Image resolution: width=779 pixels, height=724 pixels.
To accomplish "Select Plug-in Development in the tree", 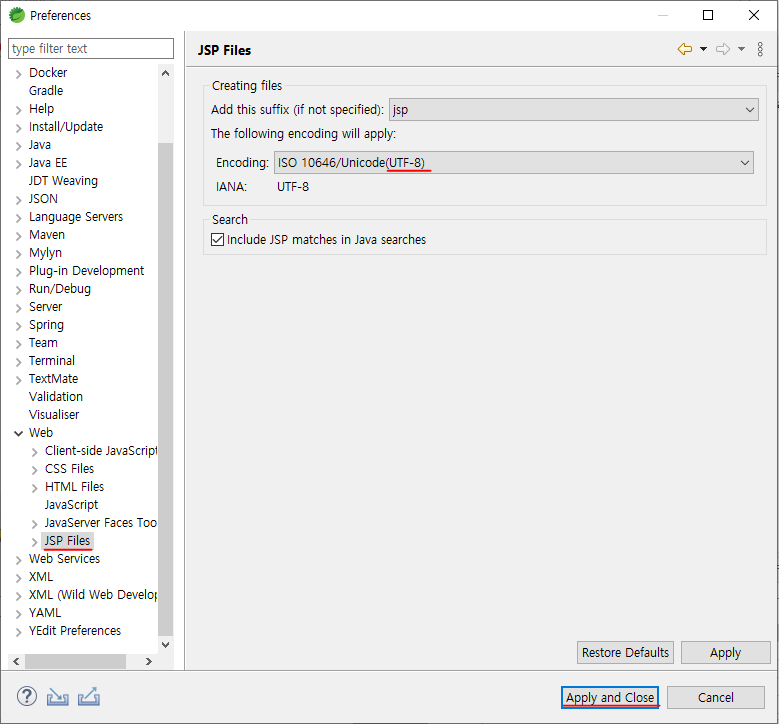I will (x=86, y=271).
